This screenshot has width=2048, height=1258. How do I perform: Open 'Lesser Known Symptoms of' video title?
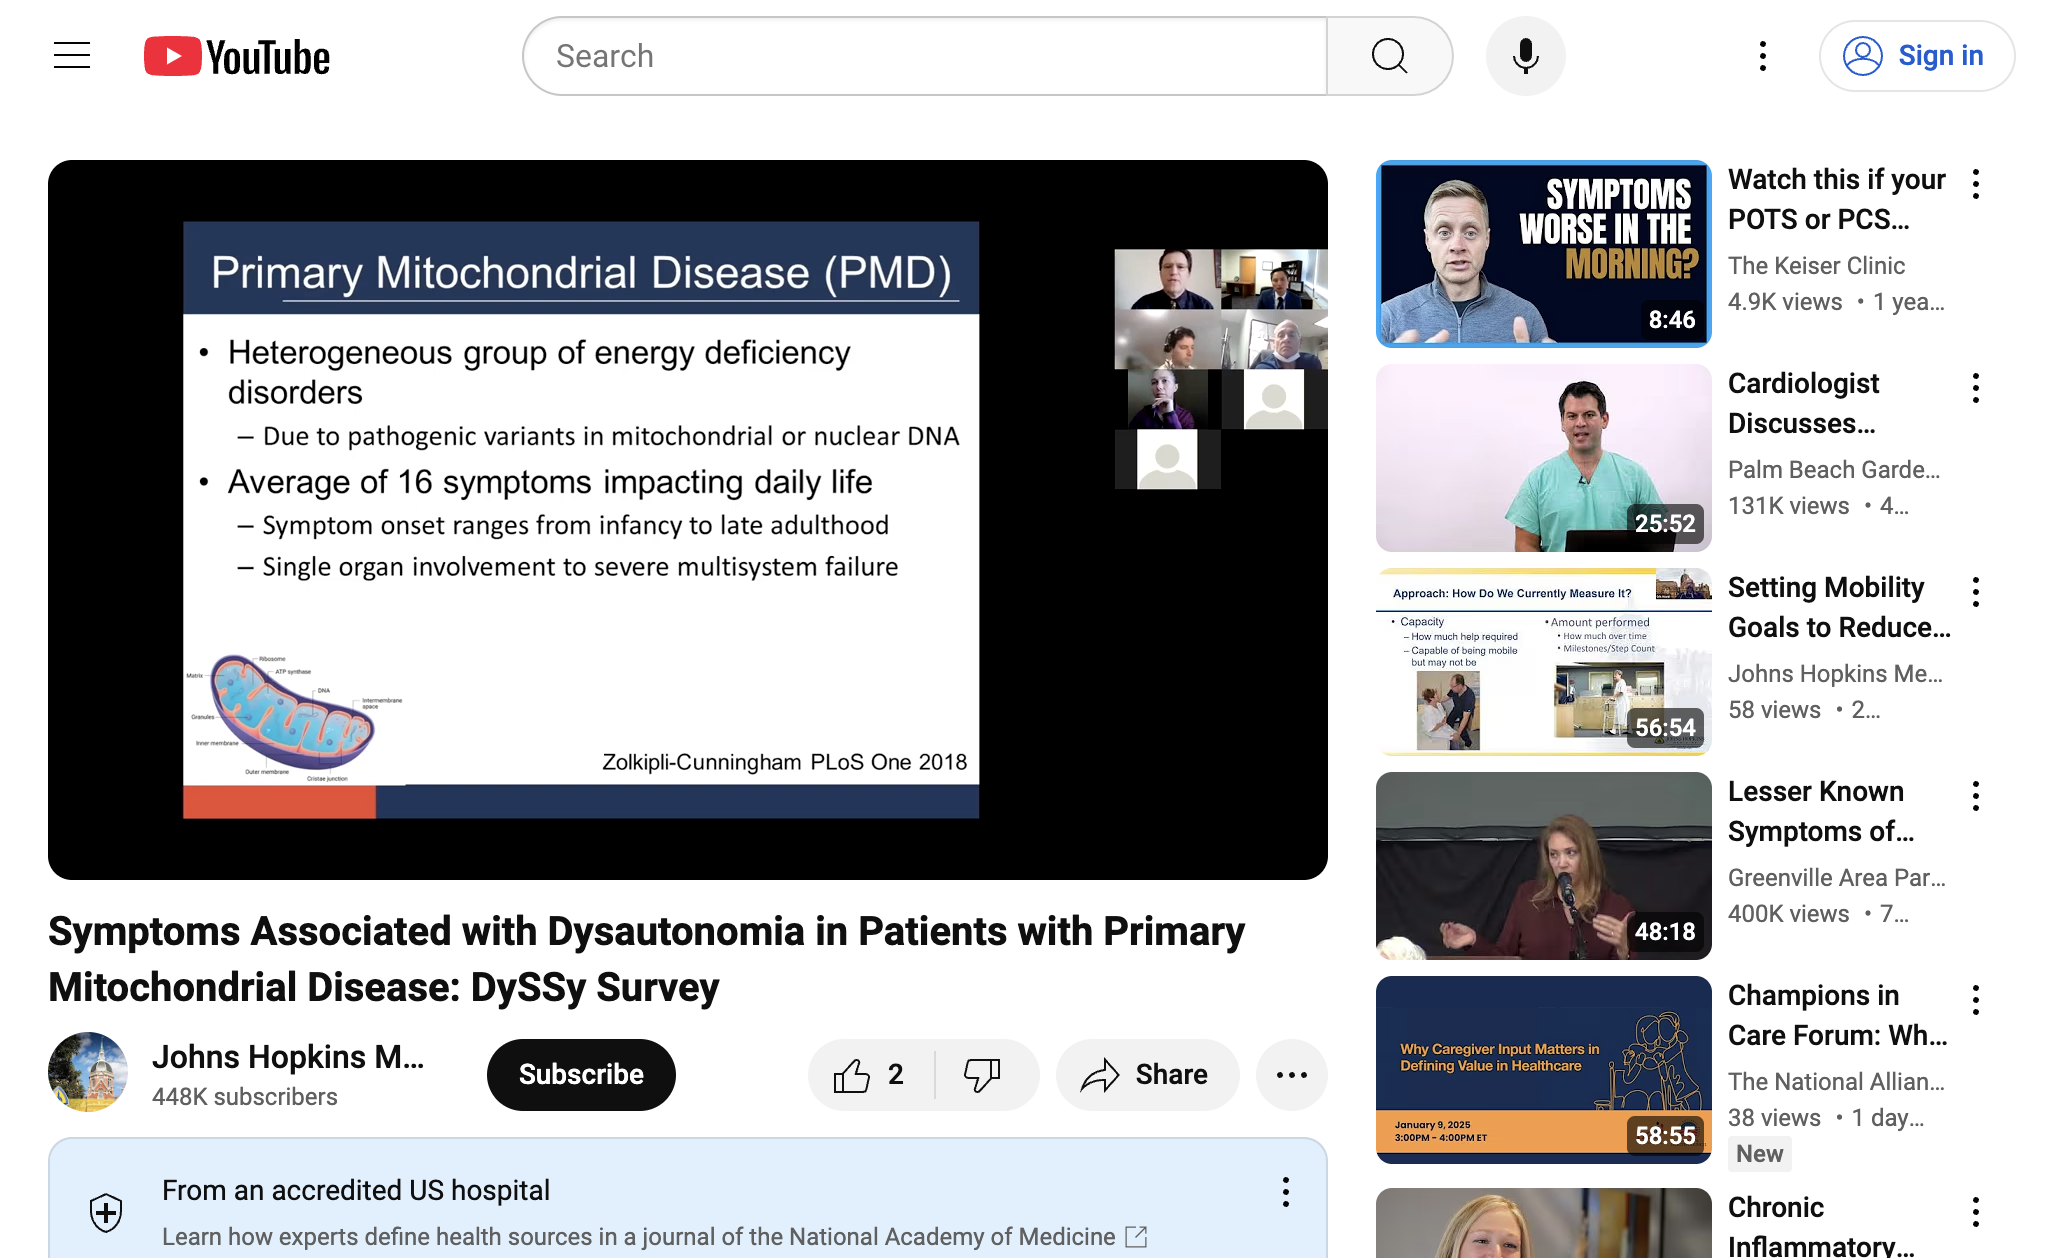(x=1820, y=811)
